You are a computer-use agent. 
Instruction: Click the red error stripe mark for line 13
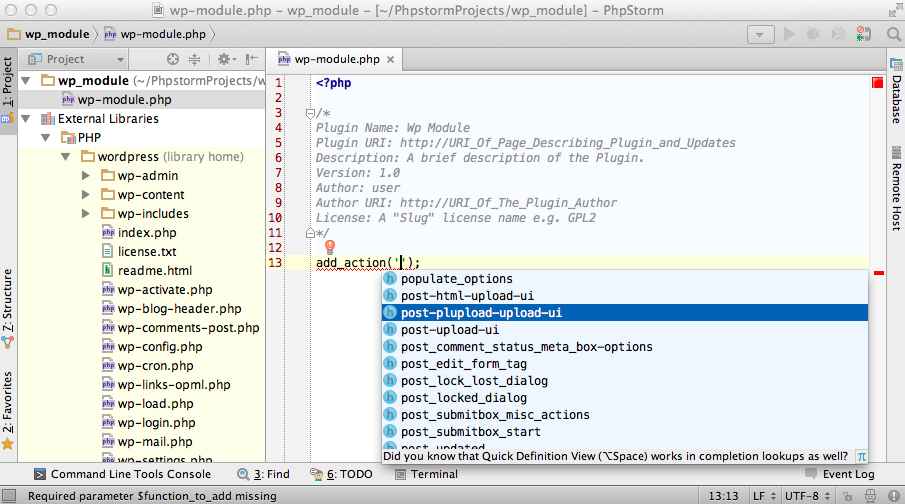pyautogui.click(x=879, y=272)
